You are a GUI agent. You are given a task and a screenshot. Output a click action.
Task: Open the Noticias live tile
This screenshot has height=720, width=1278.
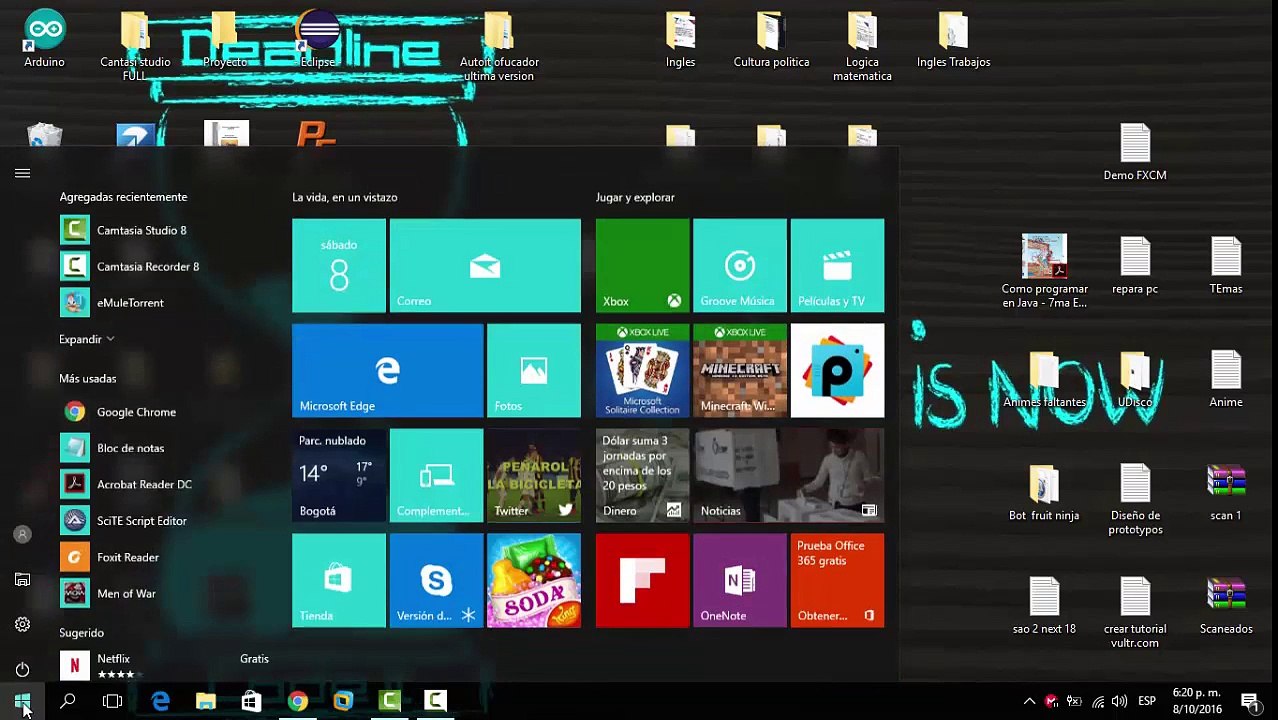(x=789, y=475)
